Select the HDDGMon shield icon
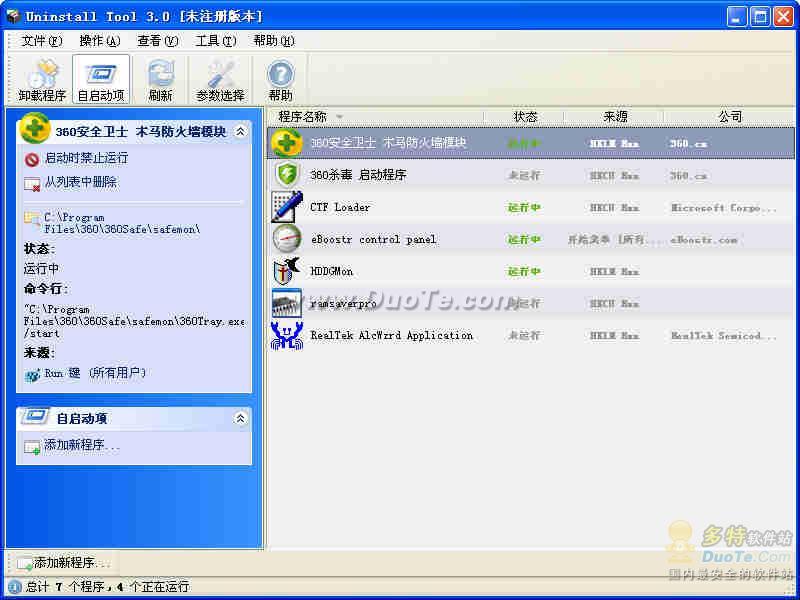The image size is (800, 600). [x=286, y=270]
